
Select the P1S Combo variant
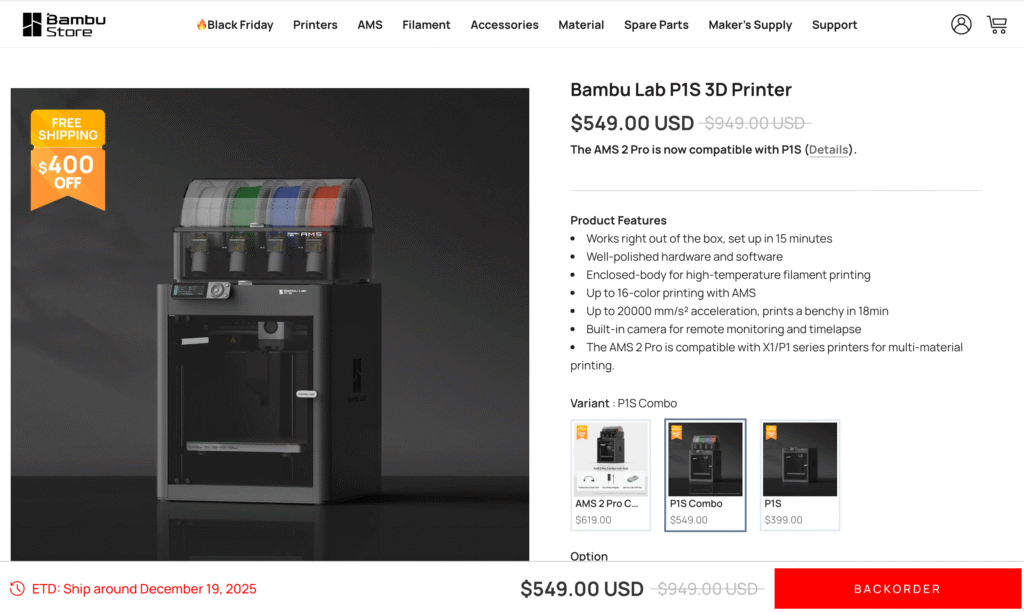click(705, 475)
